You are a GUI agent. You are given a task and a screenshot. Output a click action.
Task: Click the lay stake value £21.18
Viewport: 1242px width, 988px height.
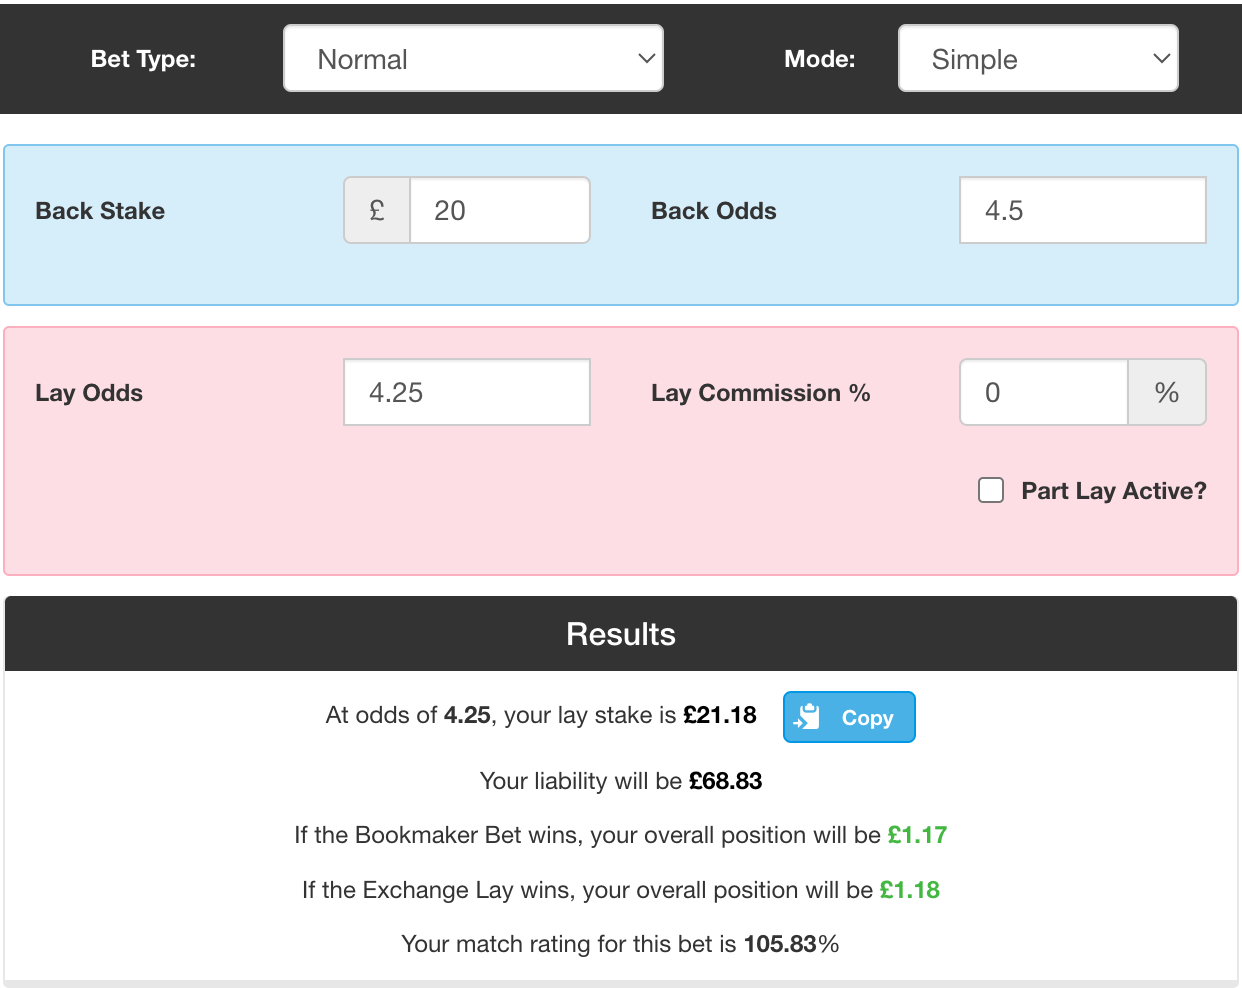click(x=720, y=715)
